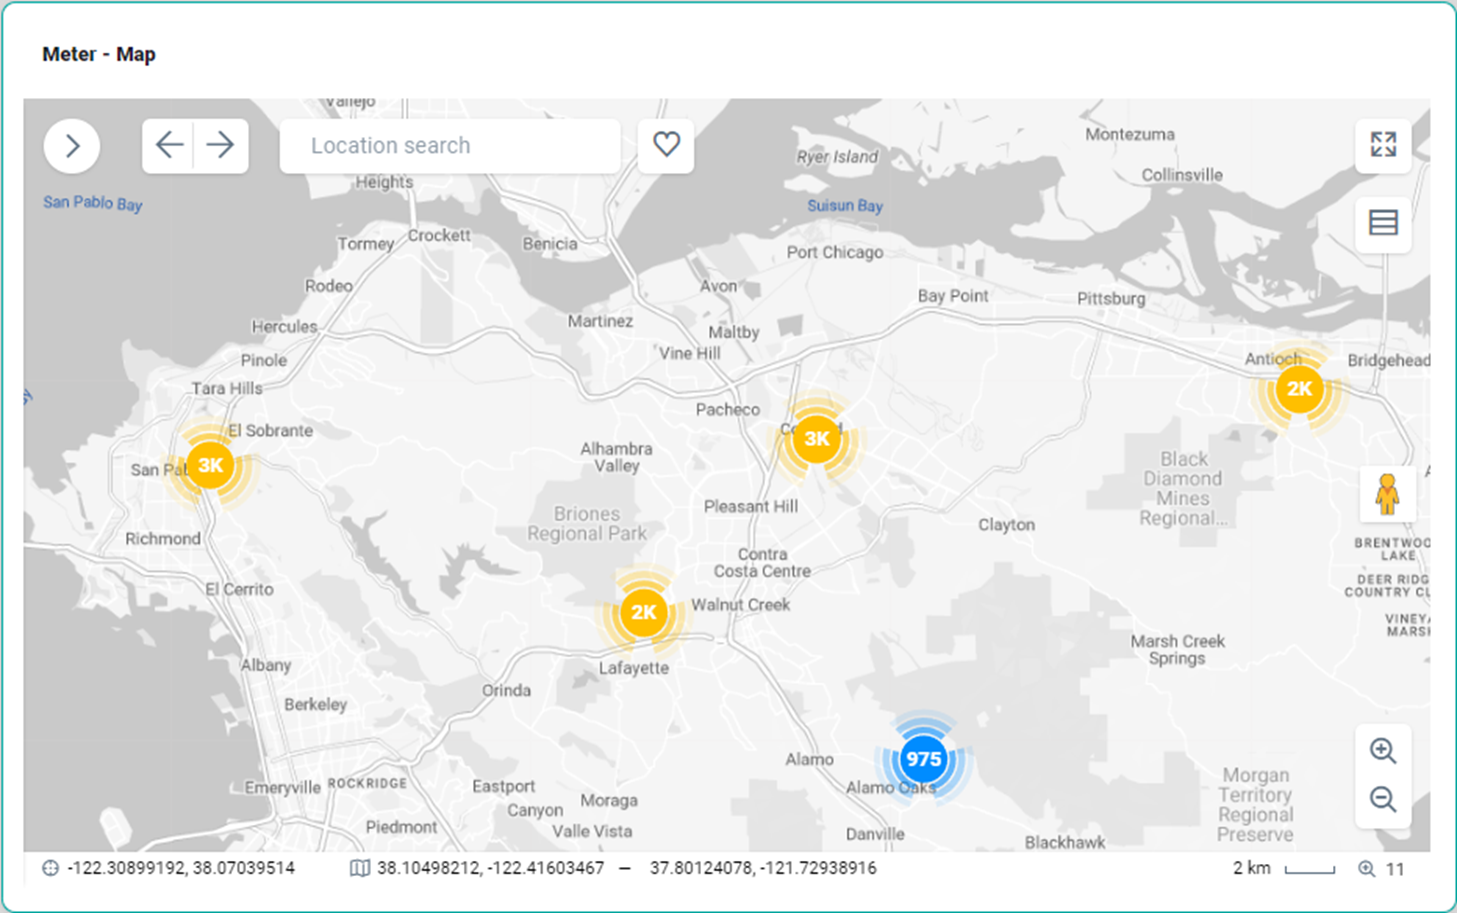Open the 3K meter cluster near San Pablo

[210, 466]
